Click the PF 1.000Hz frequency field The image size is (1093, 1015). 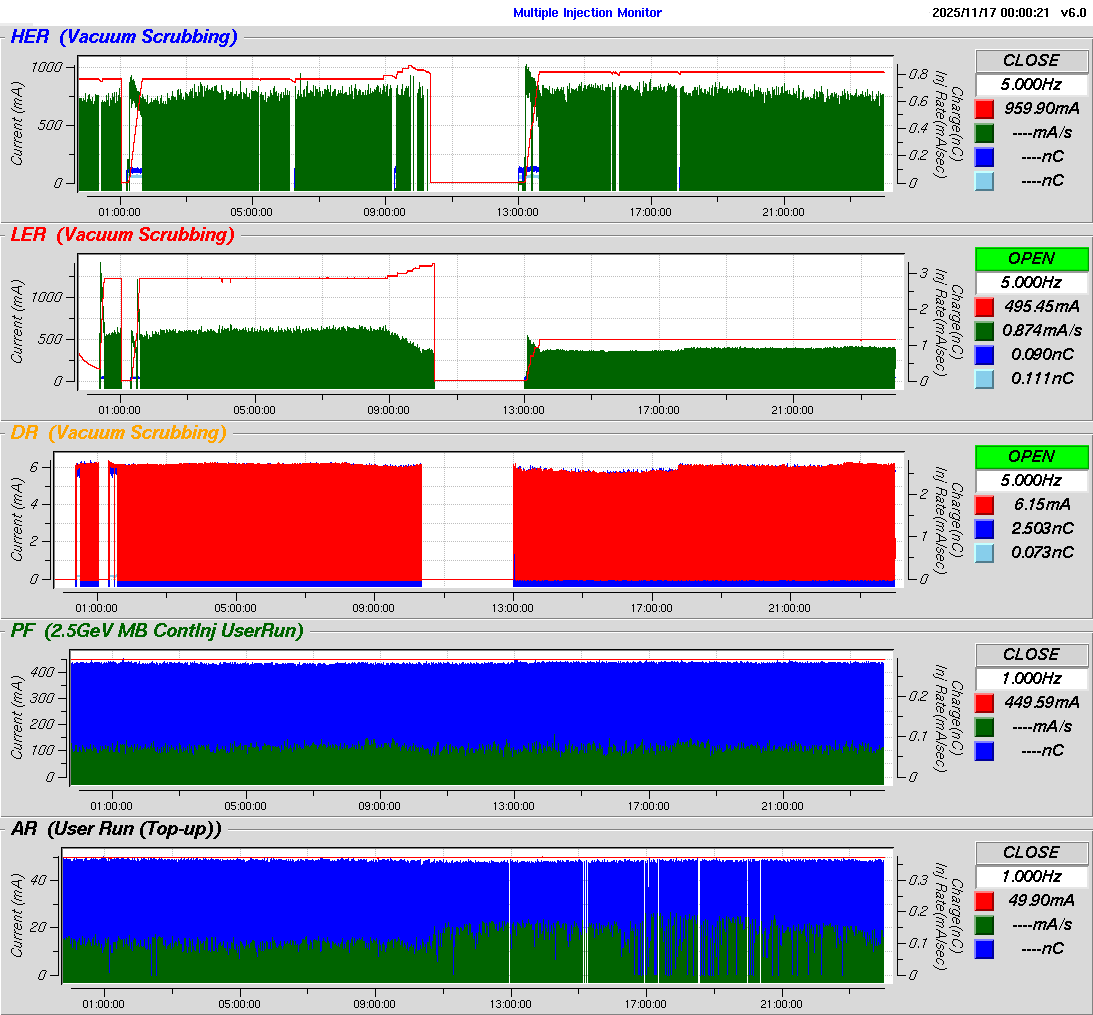[x=1031, y=678]
